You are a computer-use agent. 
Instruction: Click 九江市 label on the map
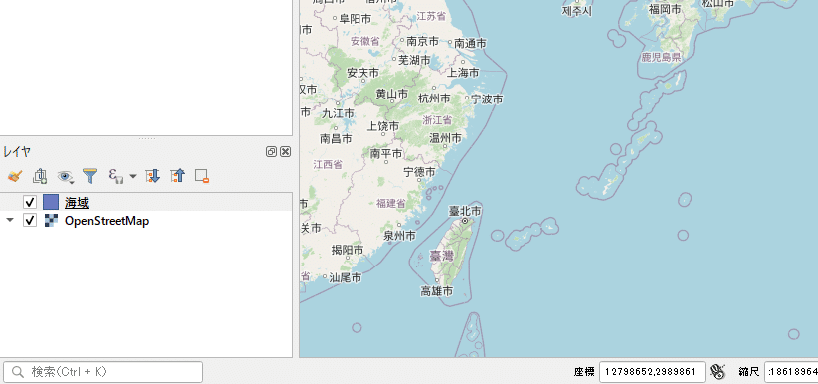pos(338,113)
